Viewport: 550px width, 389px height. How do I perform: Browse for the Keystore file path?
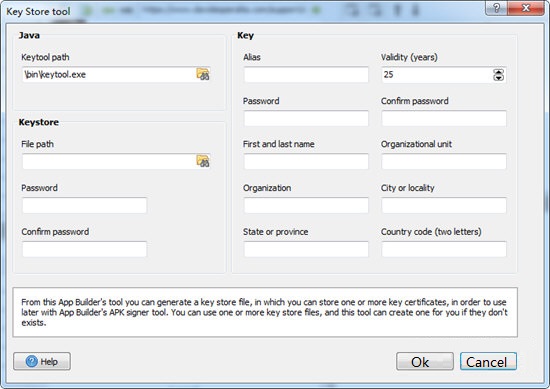point(203,161)
